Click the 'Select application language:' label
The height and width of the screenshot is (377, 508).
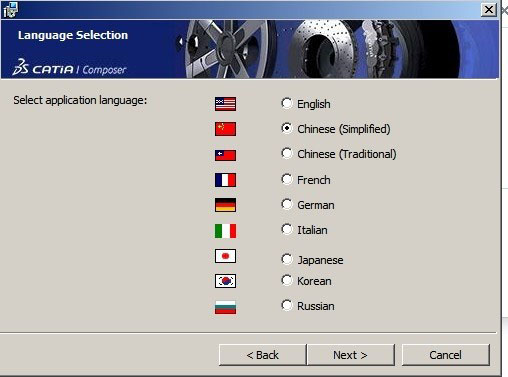(x=80, y=100)
